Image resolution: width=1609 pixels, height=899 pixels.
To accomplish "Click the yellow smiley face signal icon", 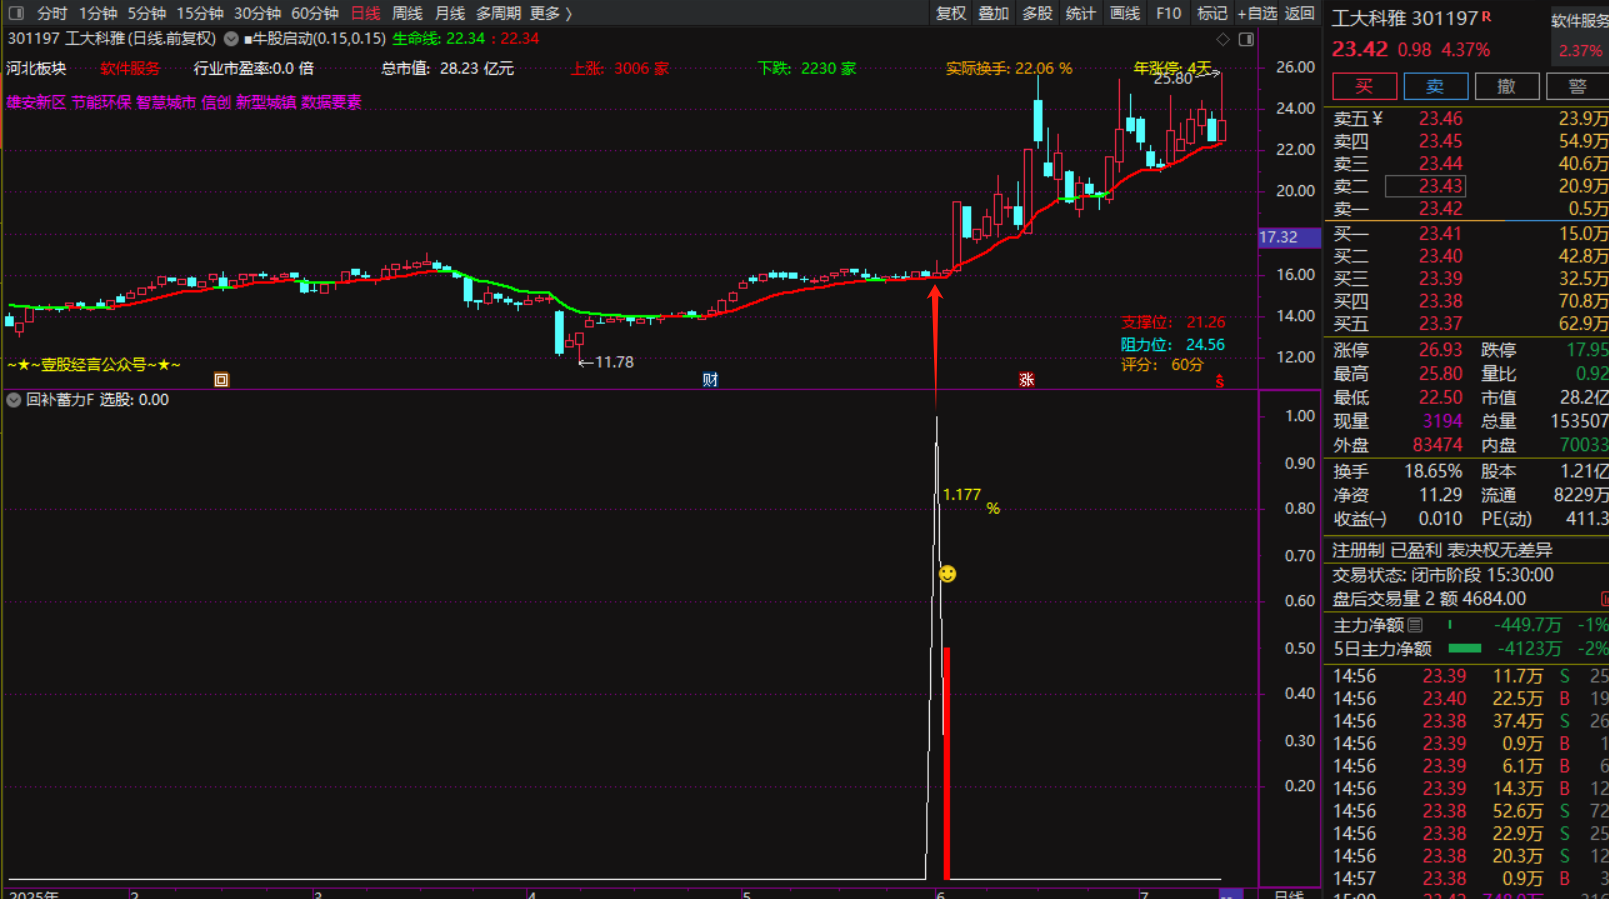I will [947, 574].
